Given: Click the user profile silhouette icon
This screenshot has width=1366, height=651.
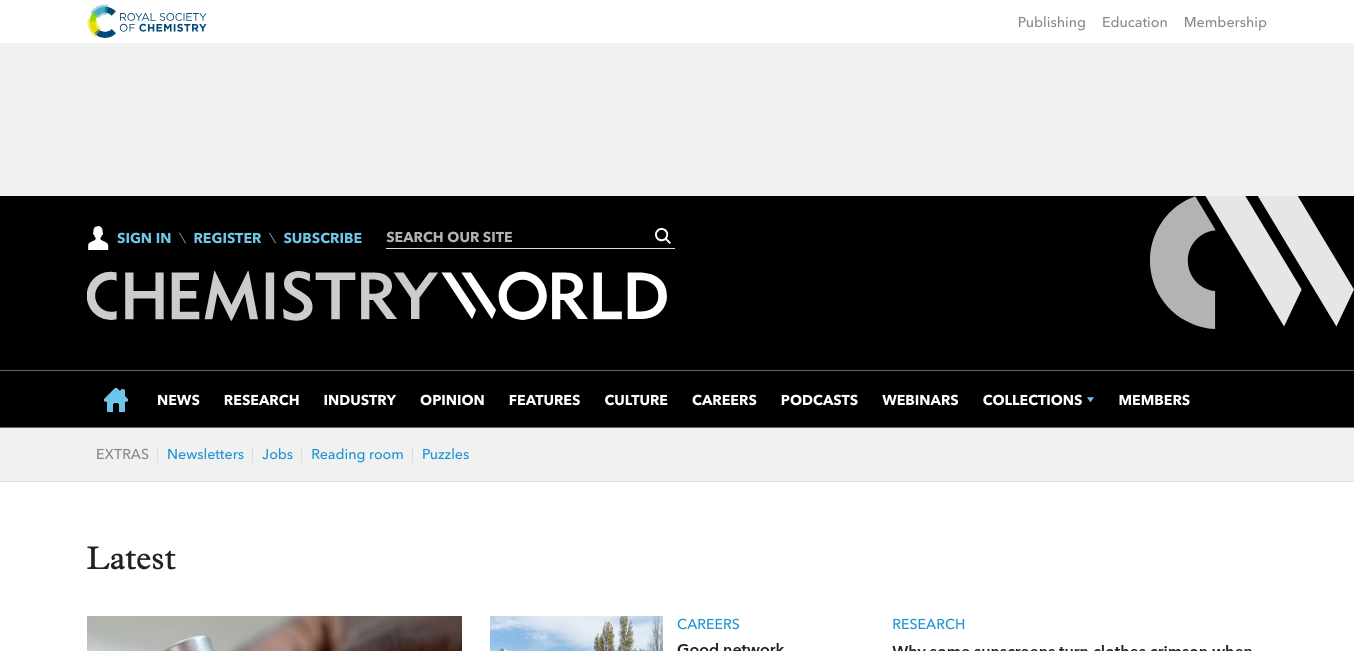Looking at the screenshot, I should (98, 238).
